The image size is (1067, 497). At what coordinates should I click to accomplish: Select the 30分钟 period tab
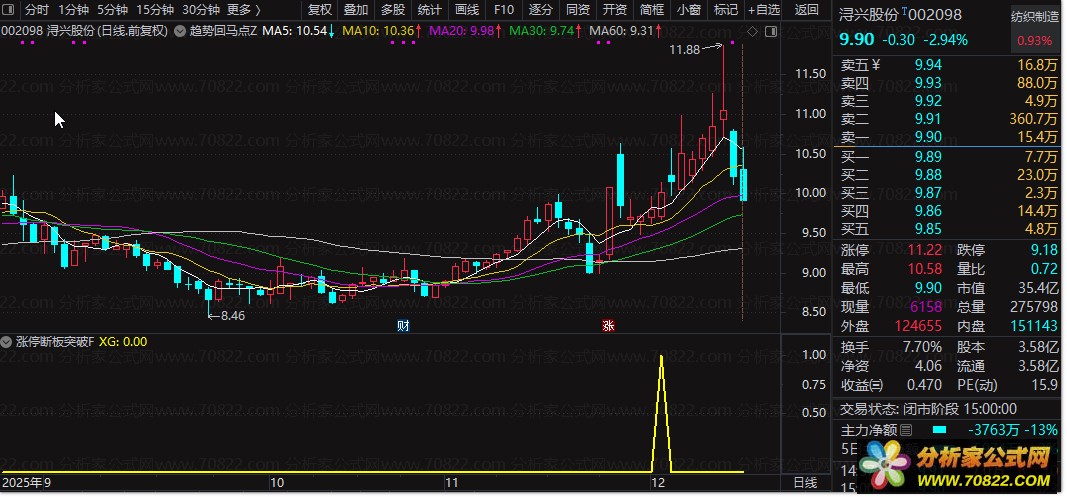(201, 10)
